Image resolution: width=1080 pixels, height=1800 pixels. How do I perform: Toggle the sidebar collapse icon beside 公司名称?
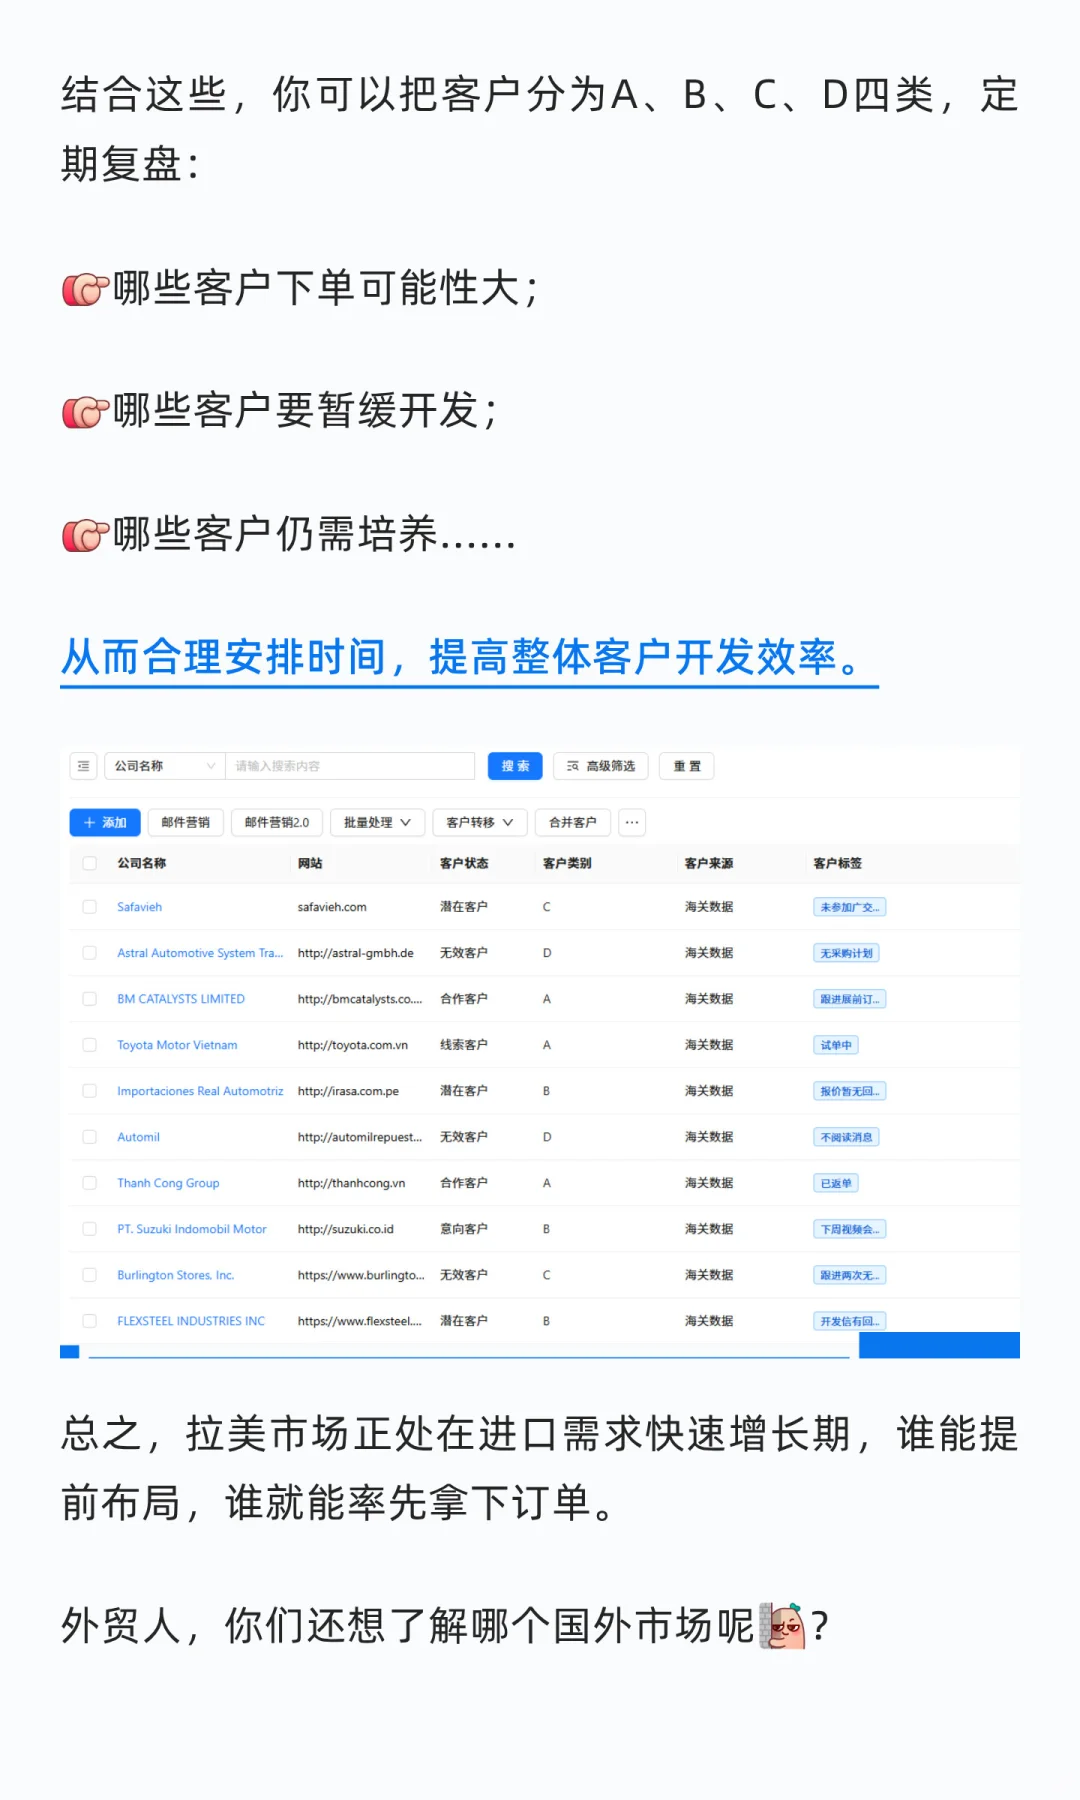click(83, 766)
